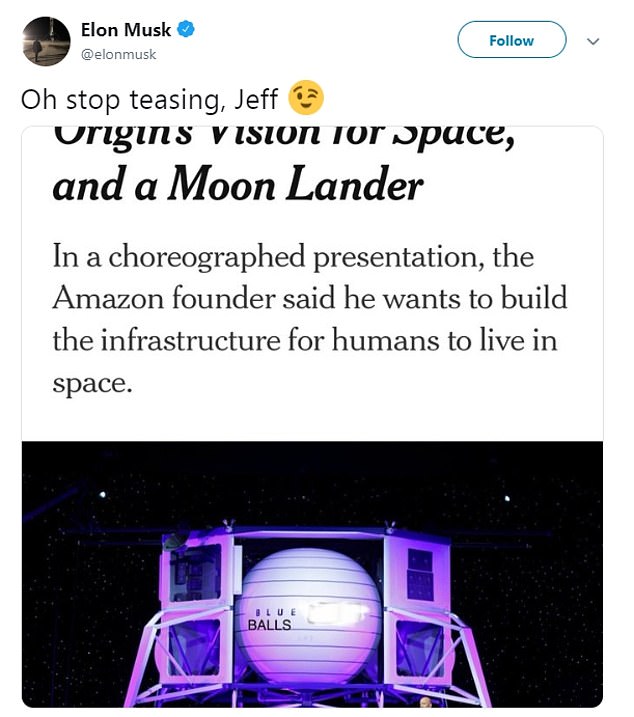Click the bright star right of lander
Image resolution: width=634 pixels, height=717 pixels.
pyautogui.click(x=507, y=498)
